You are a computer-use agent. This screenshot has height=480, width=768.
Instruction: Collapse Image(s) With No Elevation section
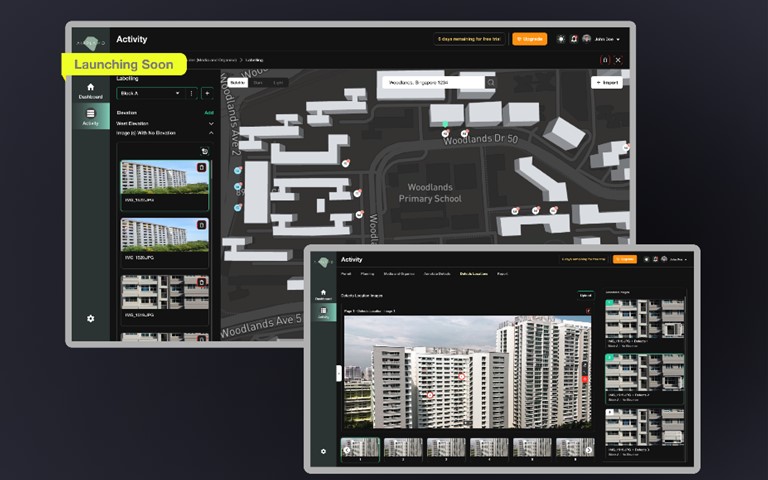point(210,132)
